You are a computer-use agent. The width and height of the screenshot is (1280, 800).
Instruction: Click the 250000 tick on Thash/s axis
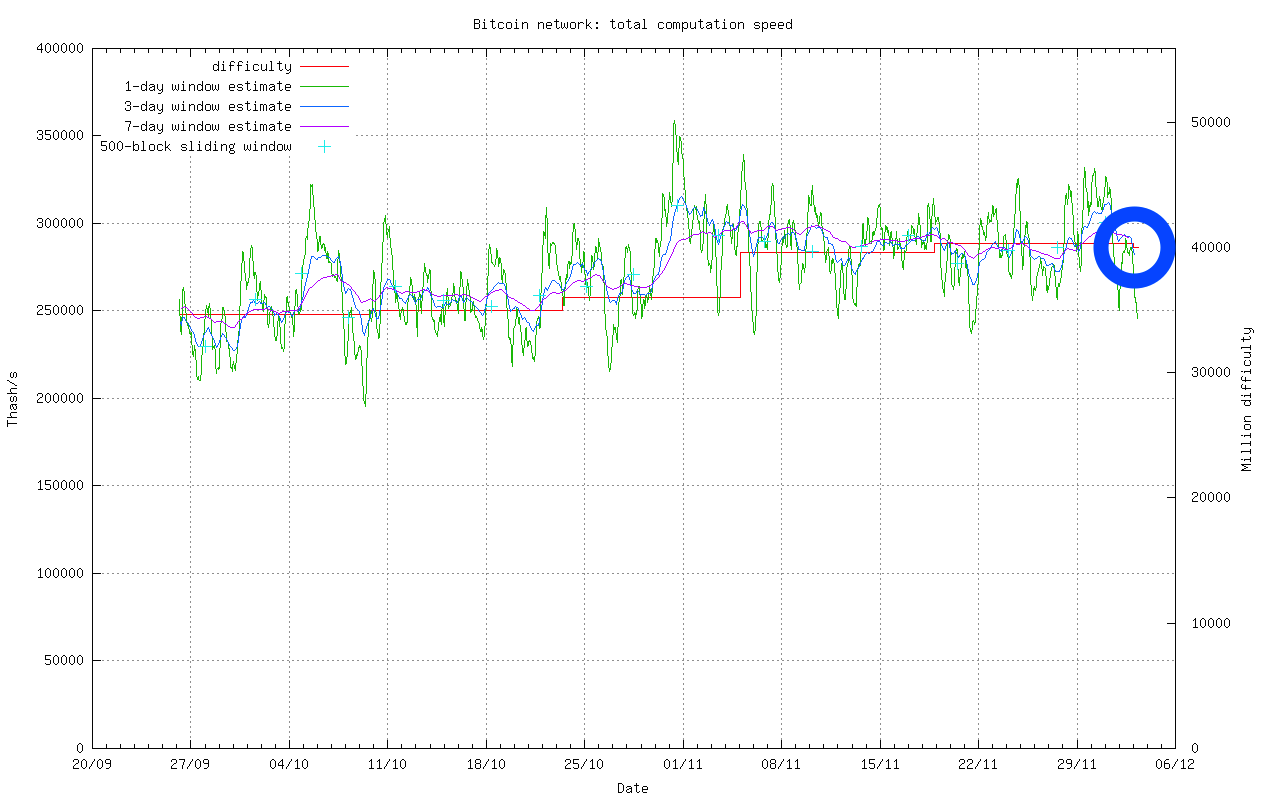60,311
